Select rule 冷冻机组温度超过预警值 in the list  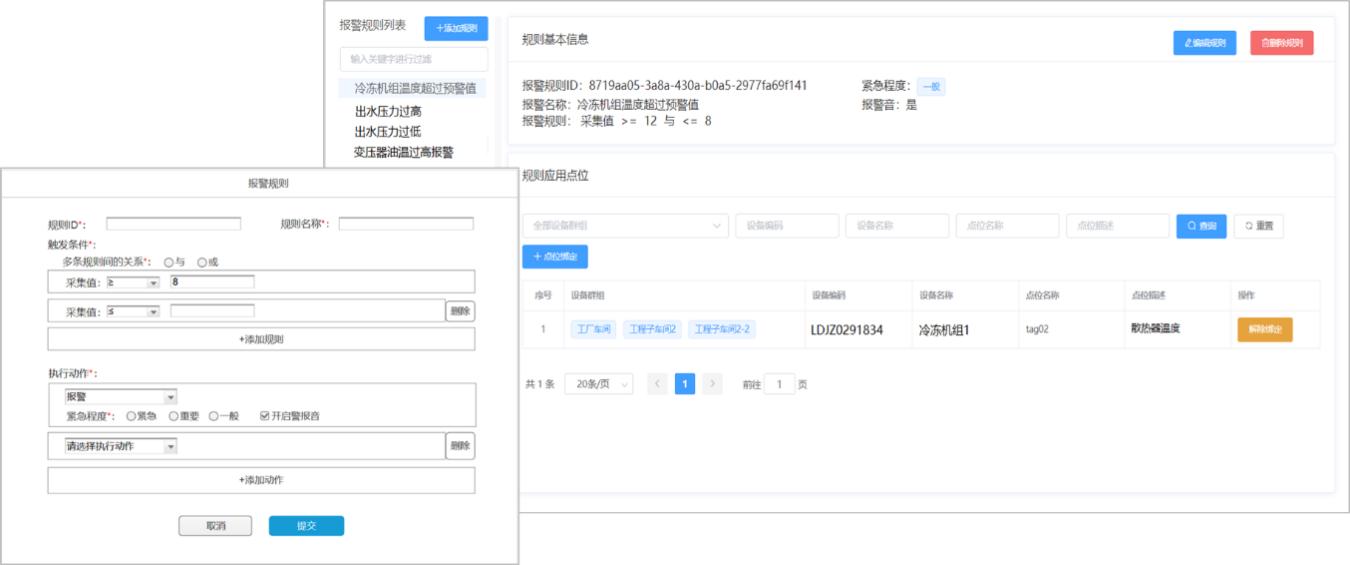pos(413,89)
